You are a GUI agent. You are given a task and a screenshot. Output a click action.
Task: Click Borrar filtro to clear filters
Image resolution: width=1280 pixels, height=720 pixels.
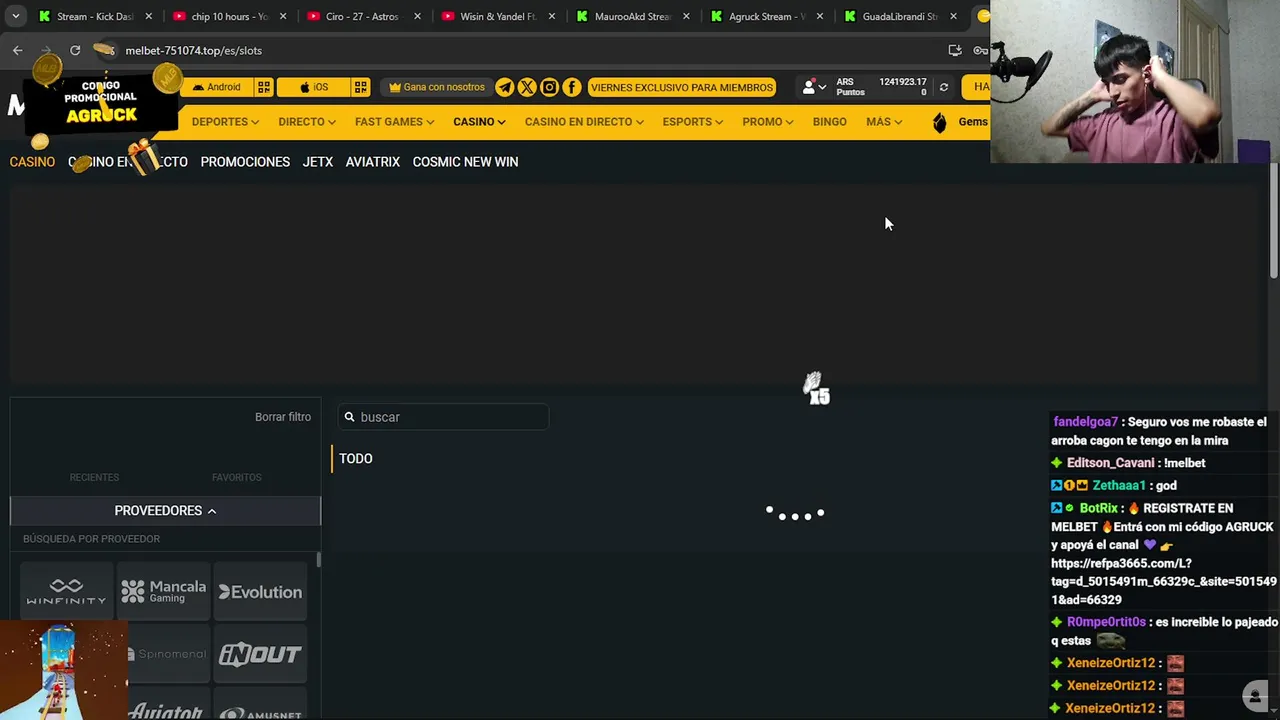tap(283, 417)
